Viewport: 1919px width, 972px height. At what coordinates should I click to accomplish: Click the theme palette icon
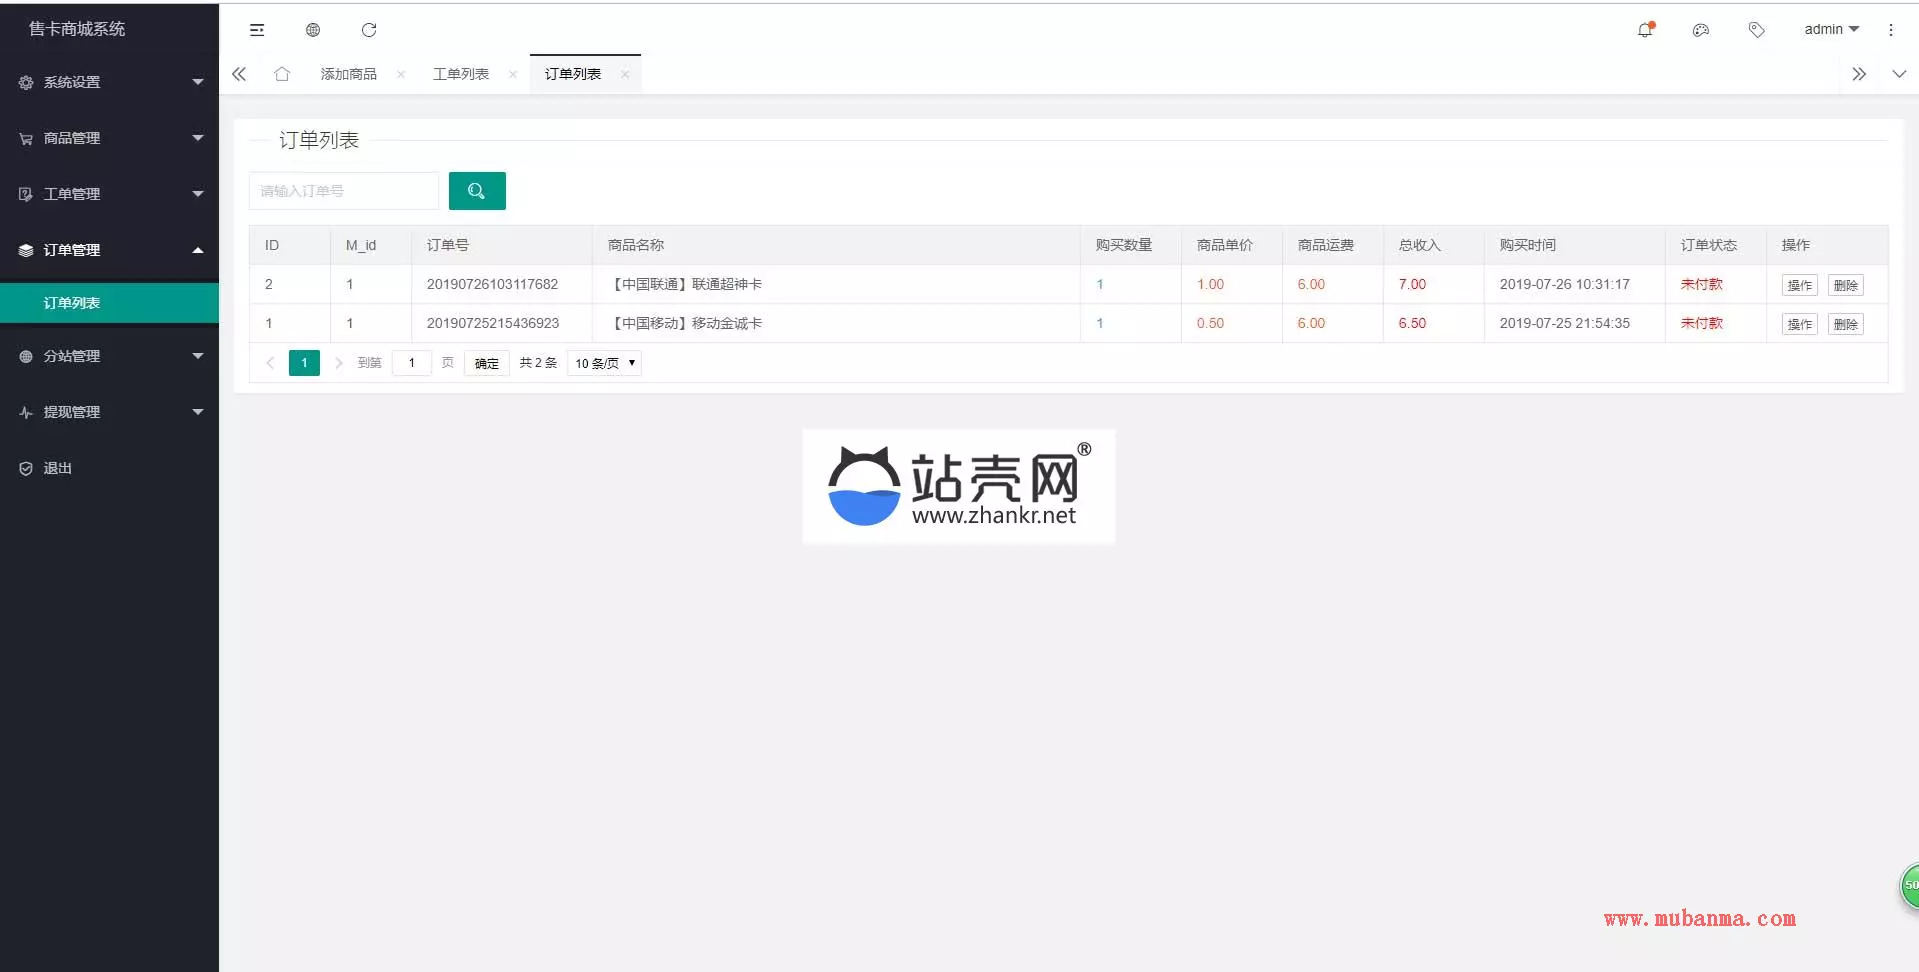click(1701, 30)
